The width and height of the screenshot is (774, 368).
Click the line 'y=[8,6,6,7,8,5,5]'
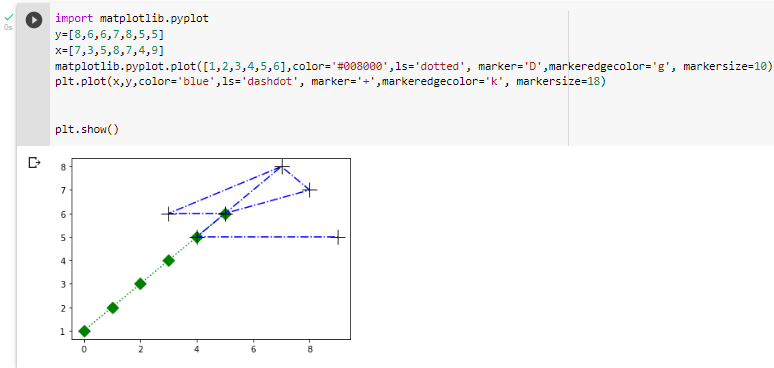[110, 35]
